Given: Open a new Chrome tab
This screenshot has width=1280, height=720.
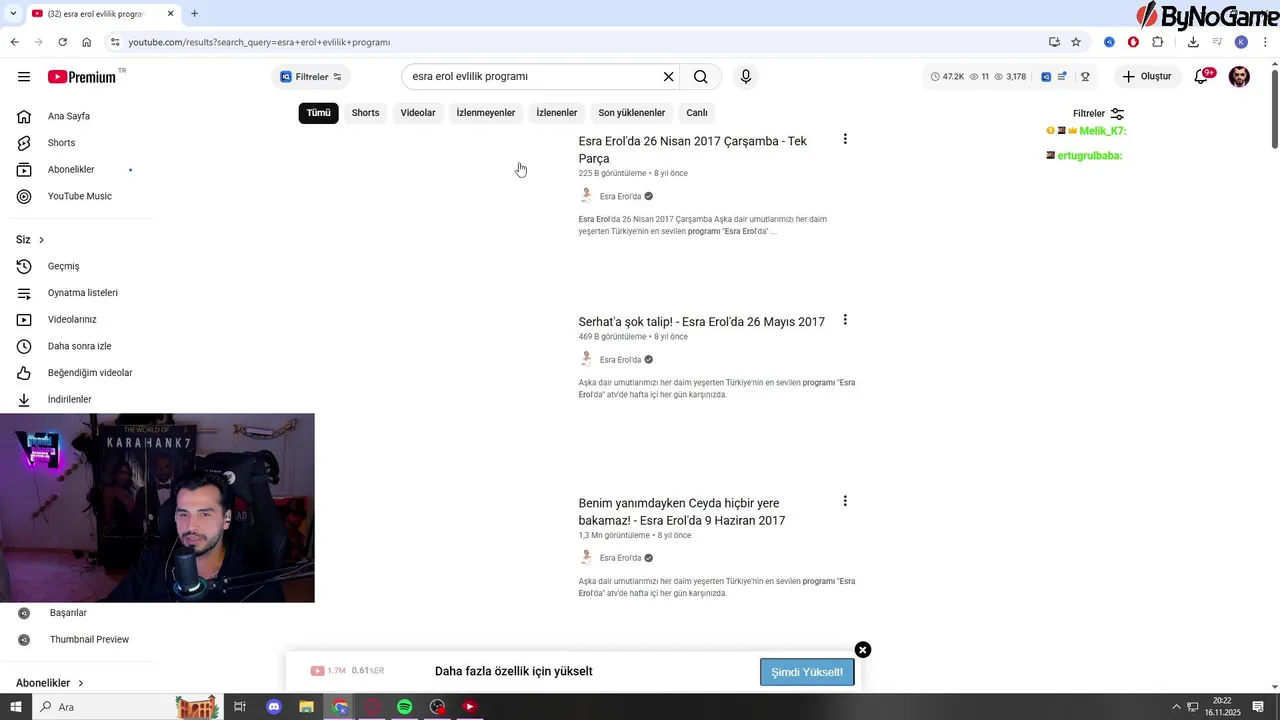Looking at the screenshot, I should pos(194,14).
